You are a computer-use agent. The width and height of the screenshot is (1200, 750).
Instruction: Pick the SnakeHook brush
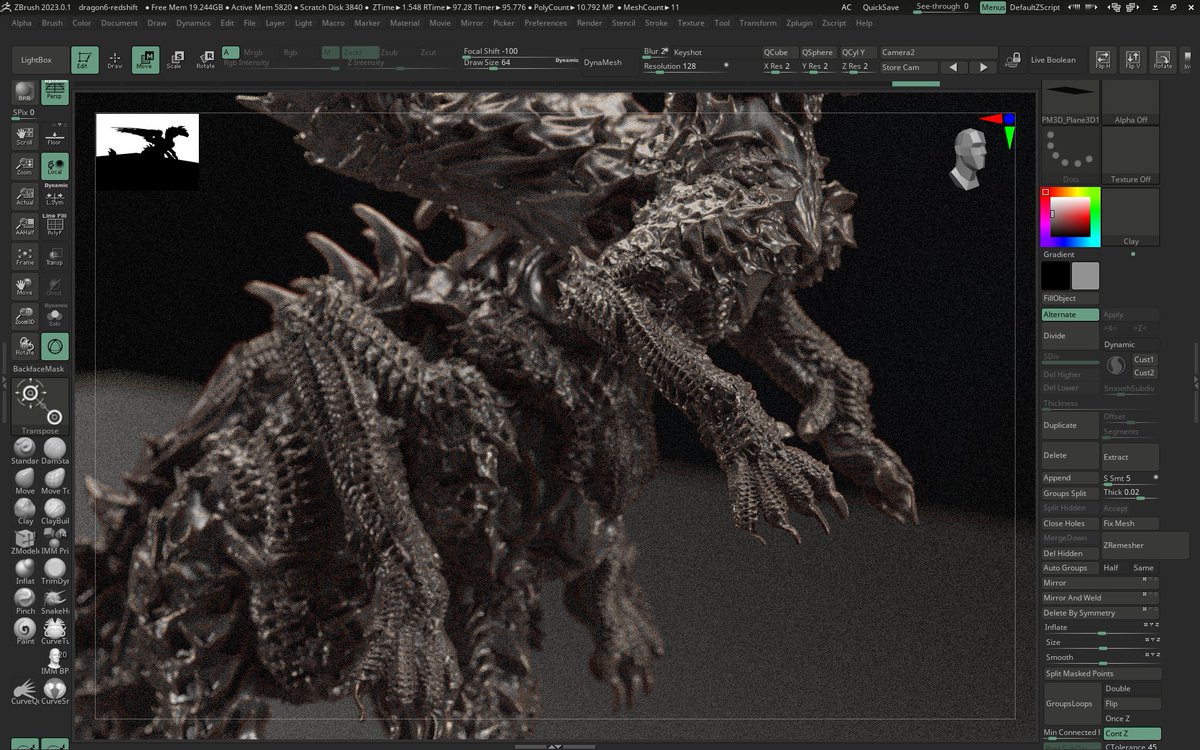click(x=55, y=599)
